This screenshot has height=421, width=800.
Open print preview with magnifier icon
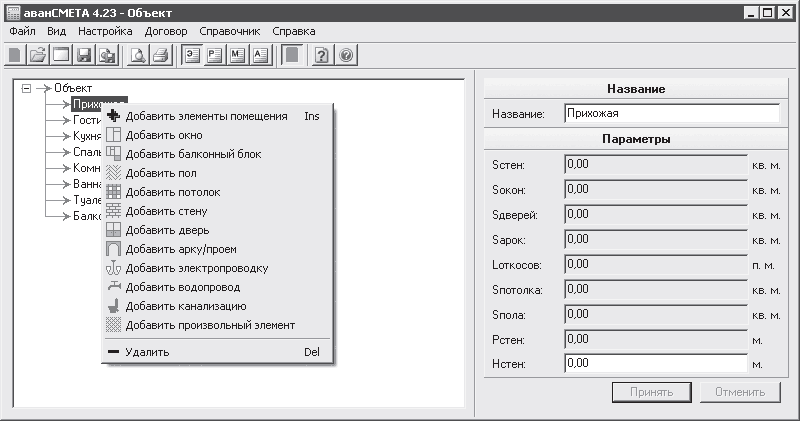click(139, 55)
